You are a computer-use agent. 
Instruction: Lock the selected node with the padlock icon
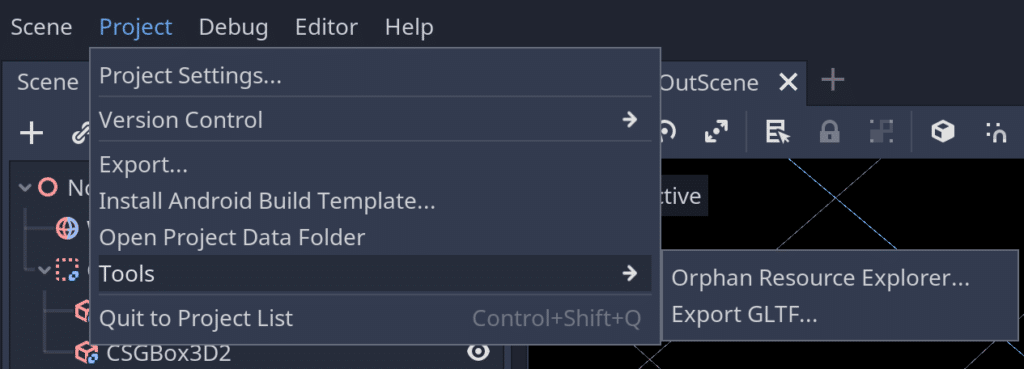829,133
